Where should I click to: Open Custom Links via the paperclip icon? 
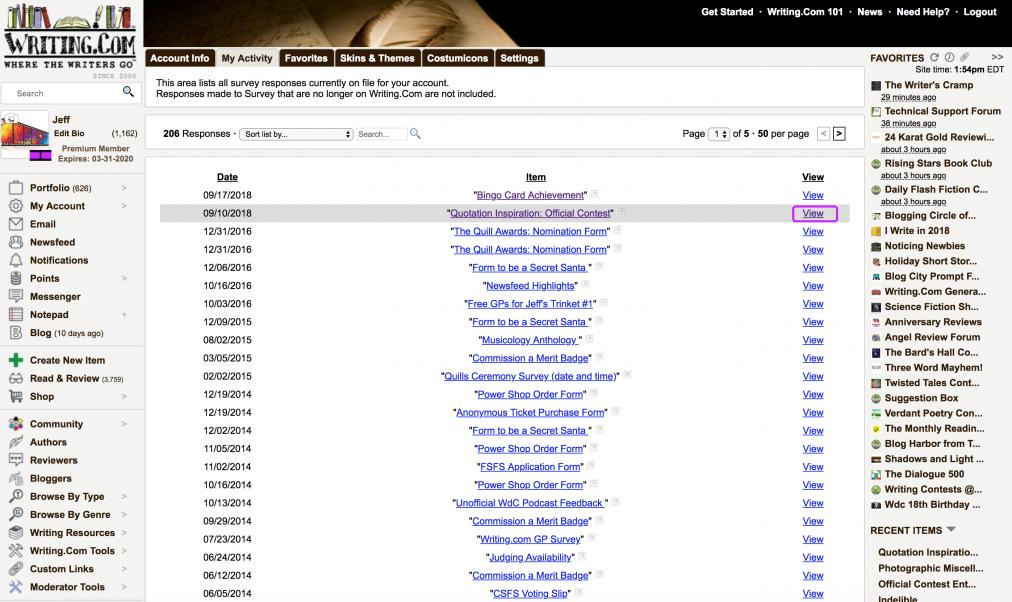tap(16, 568)
